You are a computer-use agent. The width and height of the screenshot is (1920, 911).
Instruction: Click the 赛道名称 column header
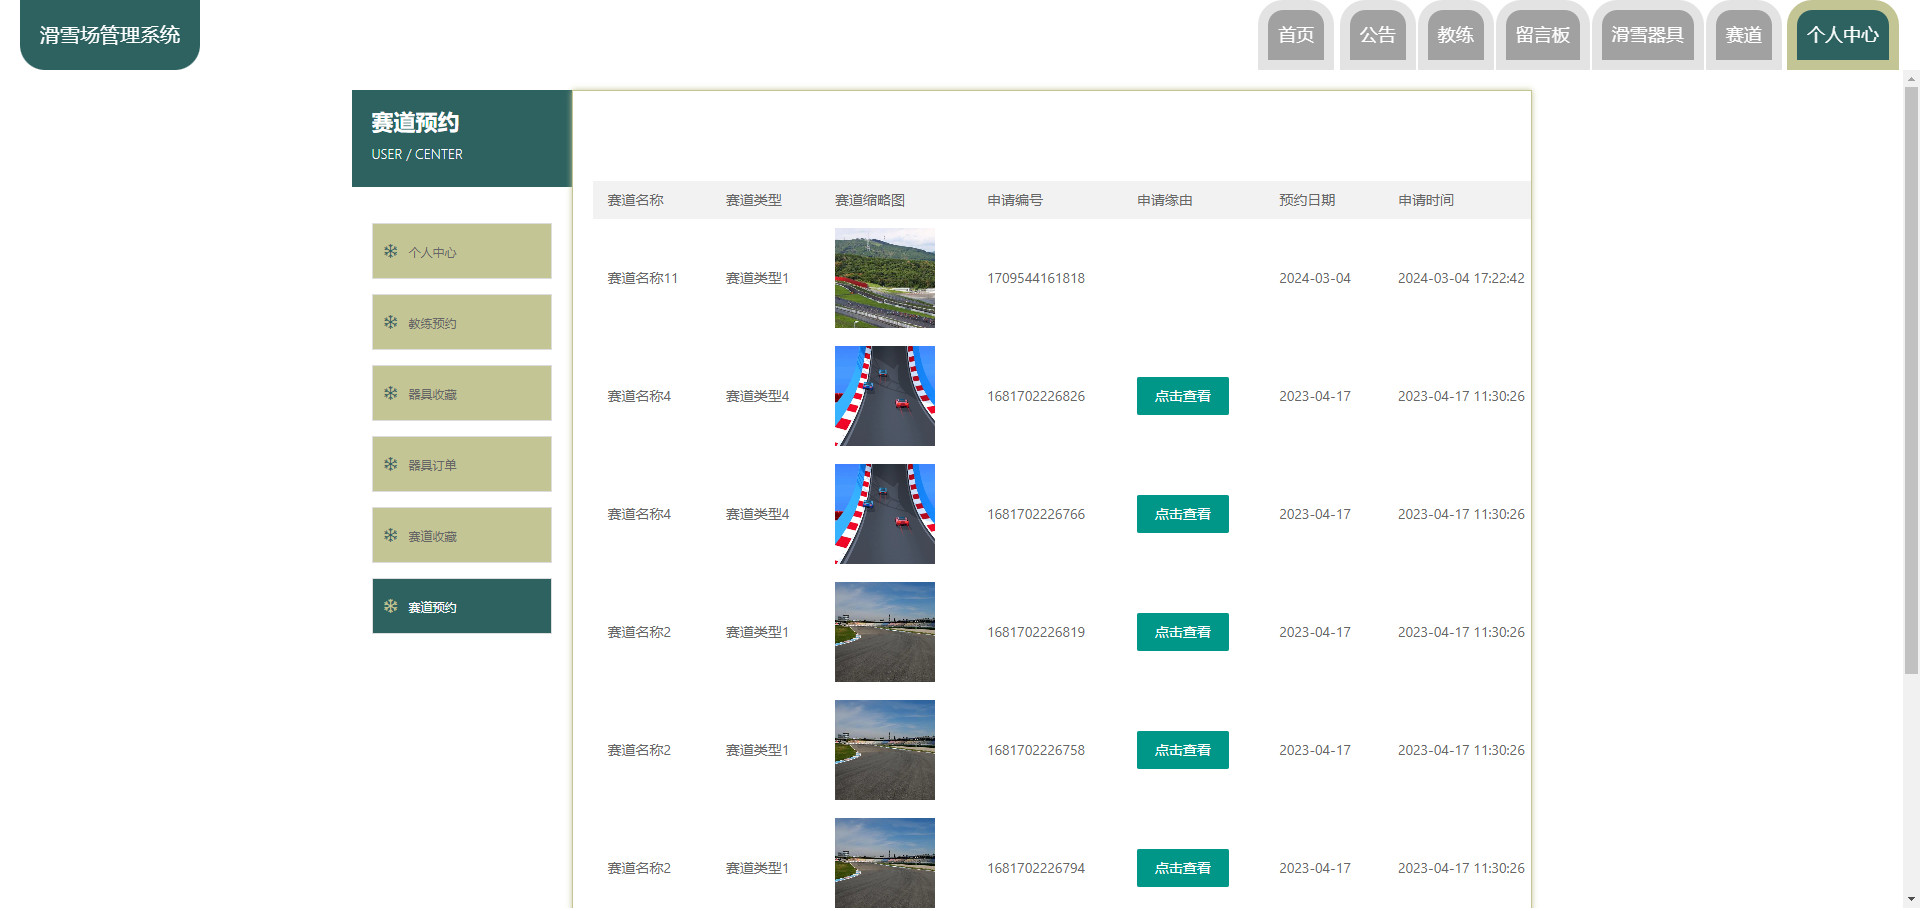click(635, 200)
